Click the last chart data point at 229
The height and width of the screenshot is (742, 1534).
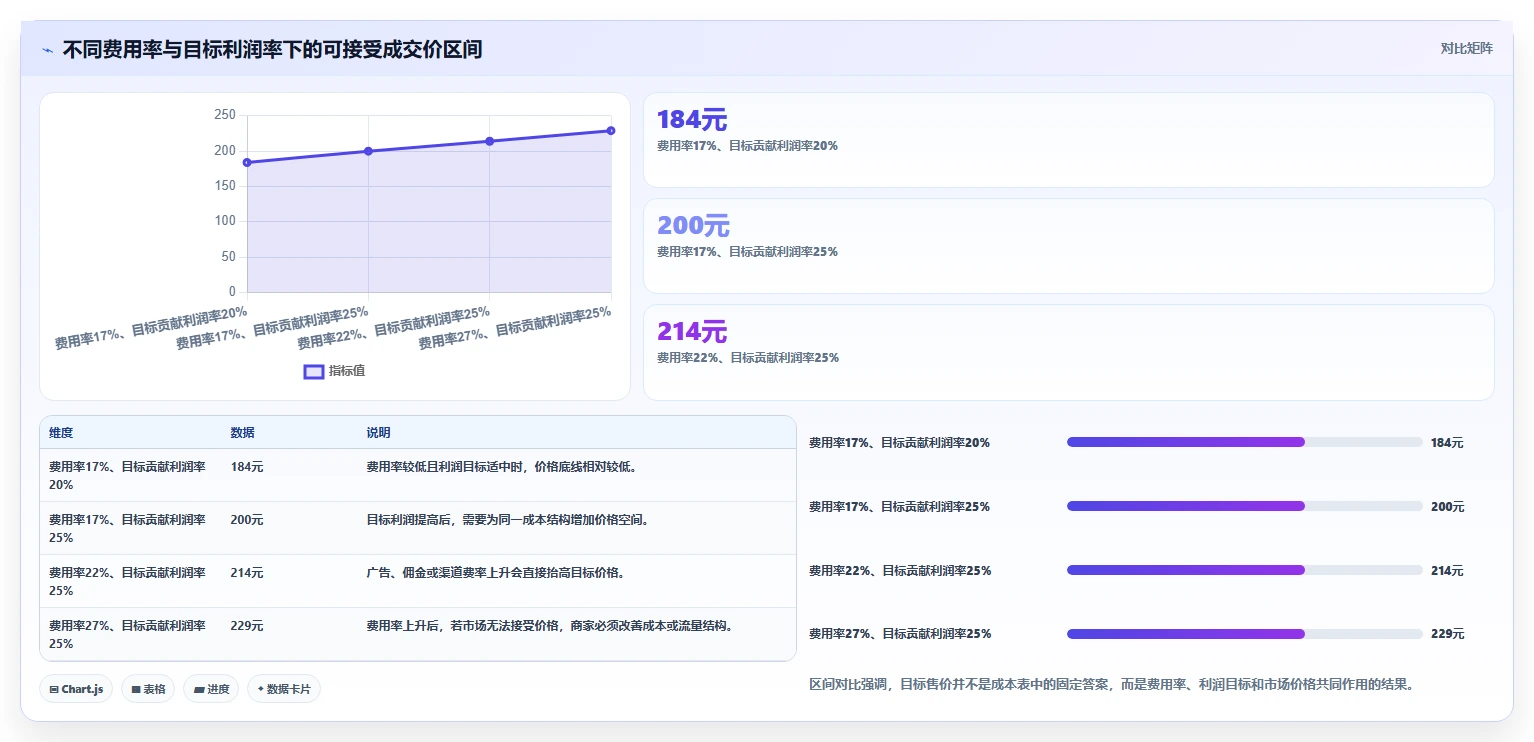point(611,131)
